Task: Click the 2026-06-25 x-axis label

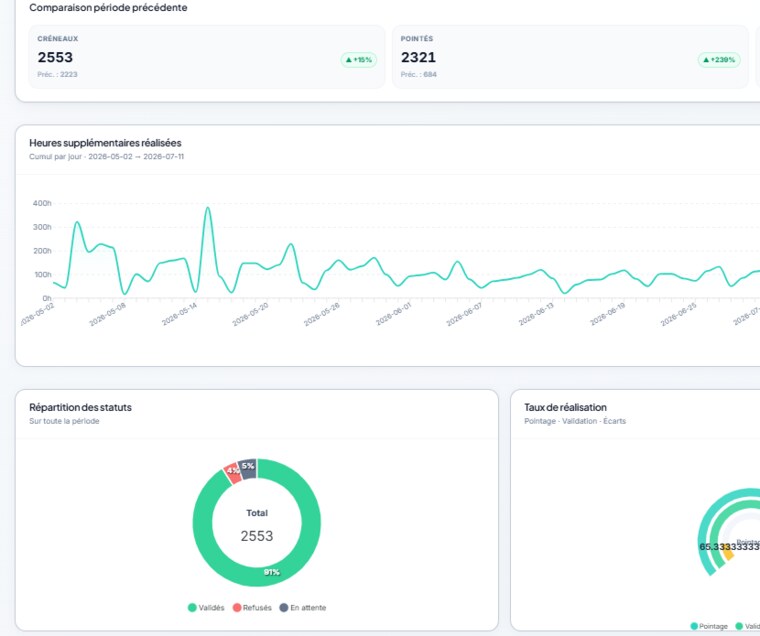Action: point(678,314)
